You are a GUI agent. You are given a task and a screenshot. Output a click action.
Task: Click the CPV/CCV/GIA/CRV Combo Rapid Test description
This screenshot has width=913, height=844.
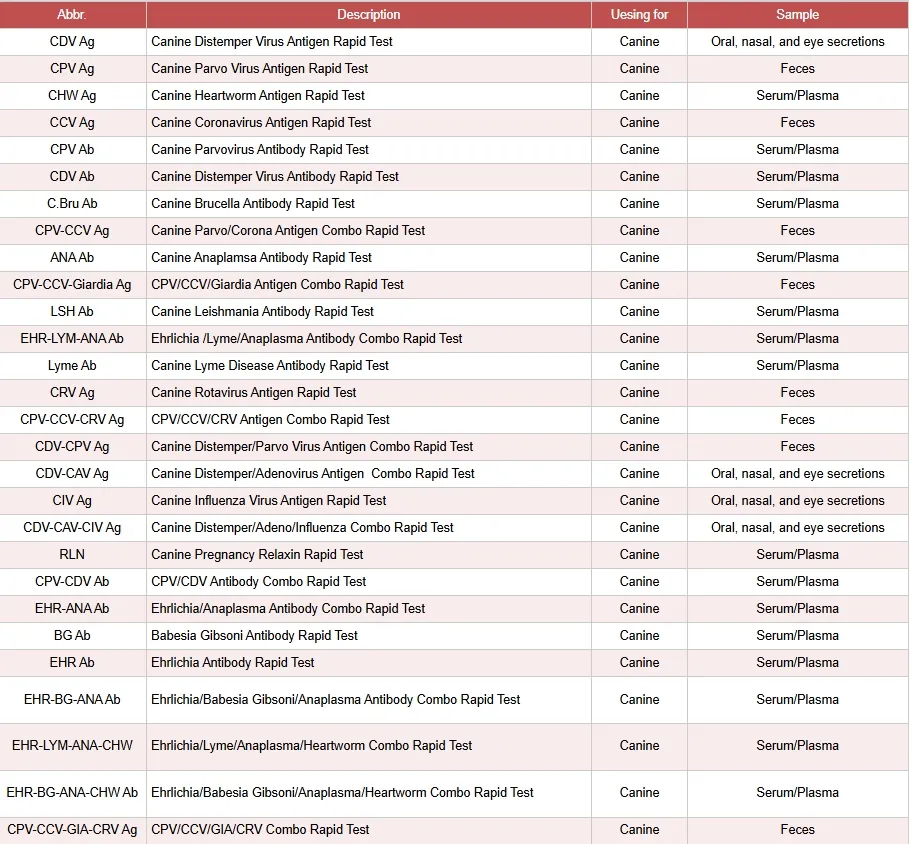point(260,830)
